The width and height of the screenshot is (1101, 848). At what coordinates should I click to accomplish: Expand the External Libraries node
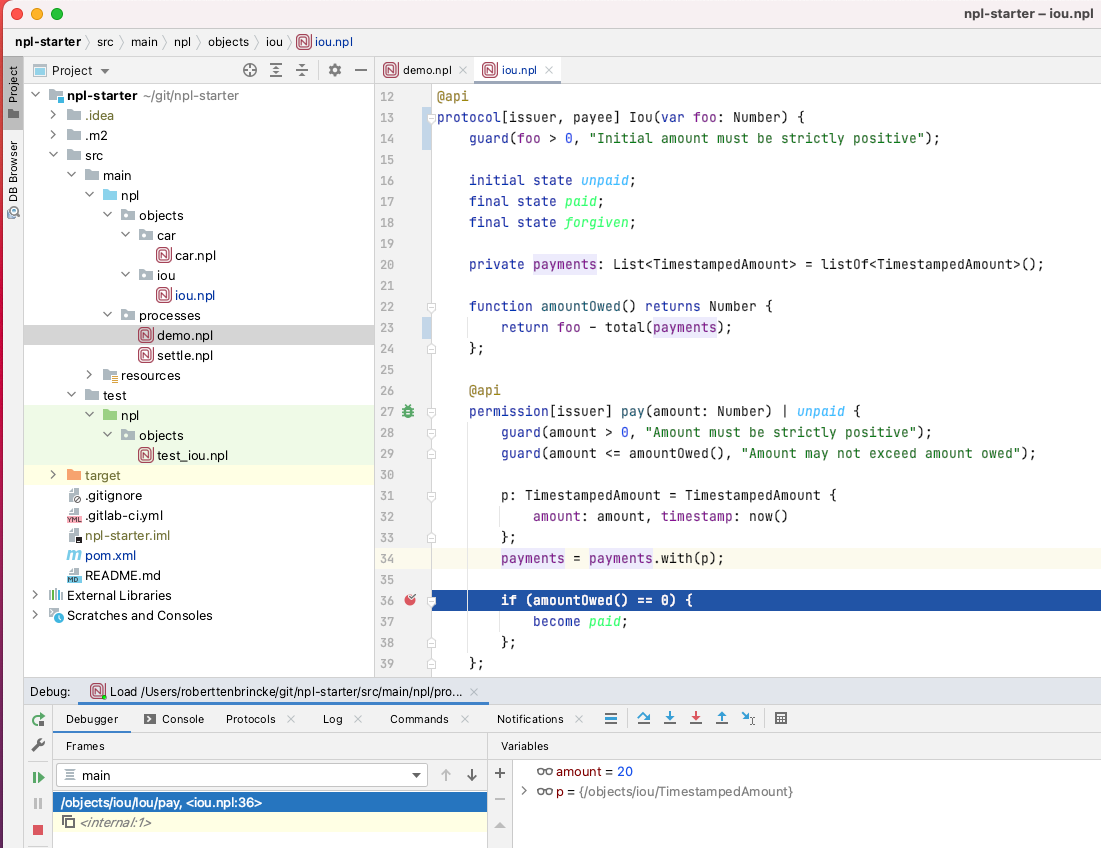35,595
